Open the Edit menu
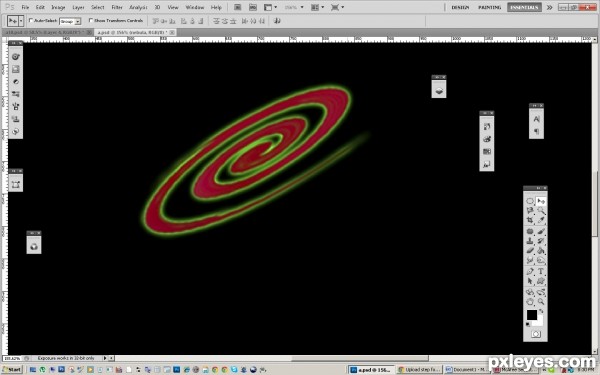The height and width of the screenshot is (375, 600). 40,7
